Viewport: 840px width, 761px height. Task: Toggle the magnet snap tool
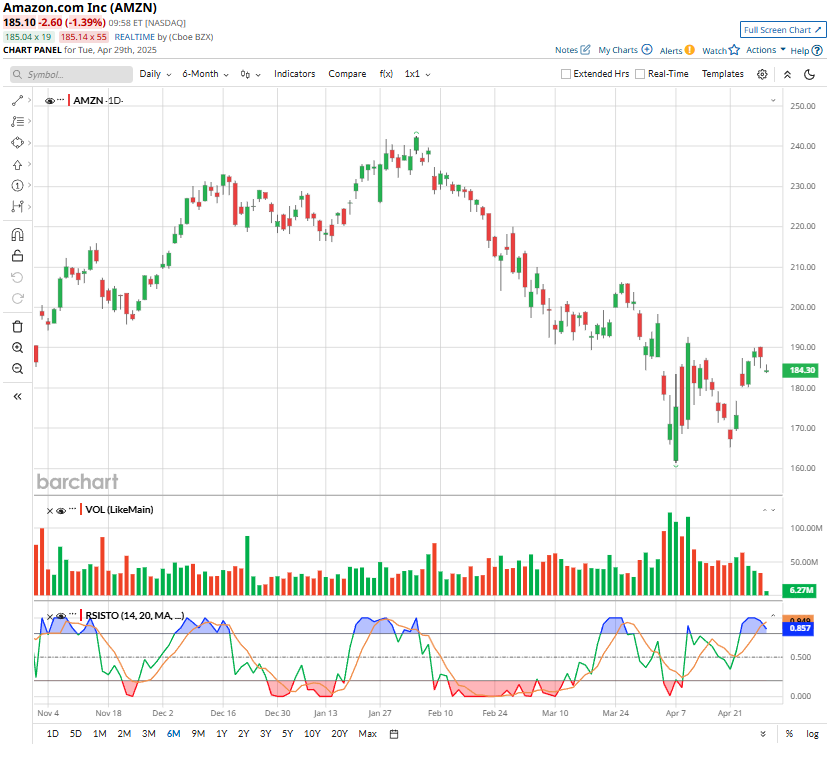click(17, 235)
